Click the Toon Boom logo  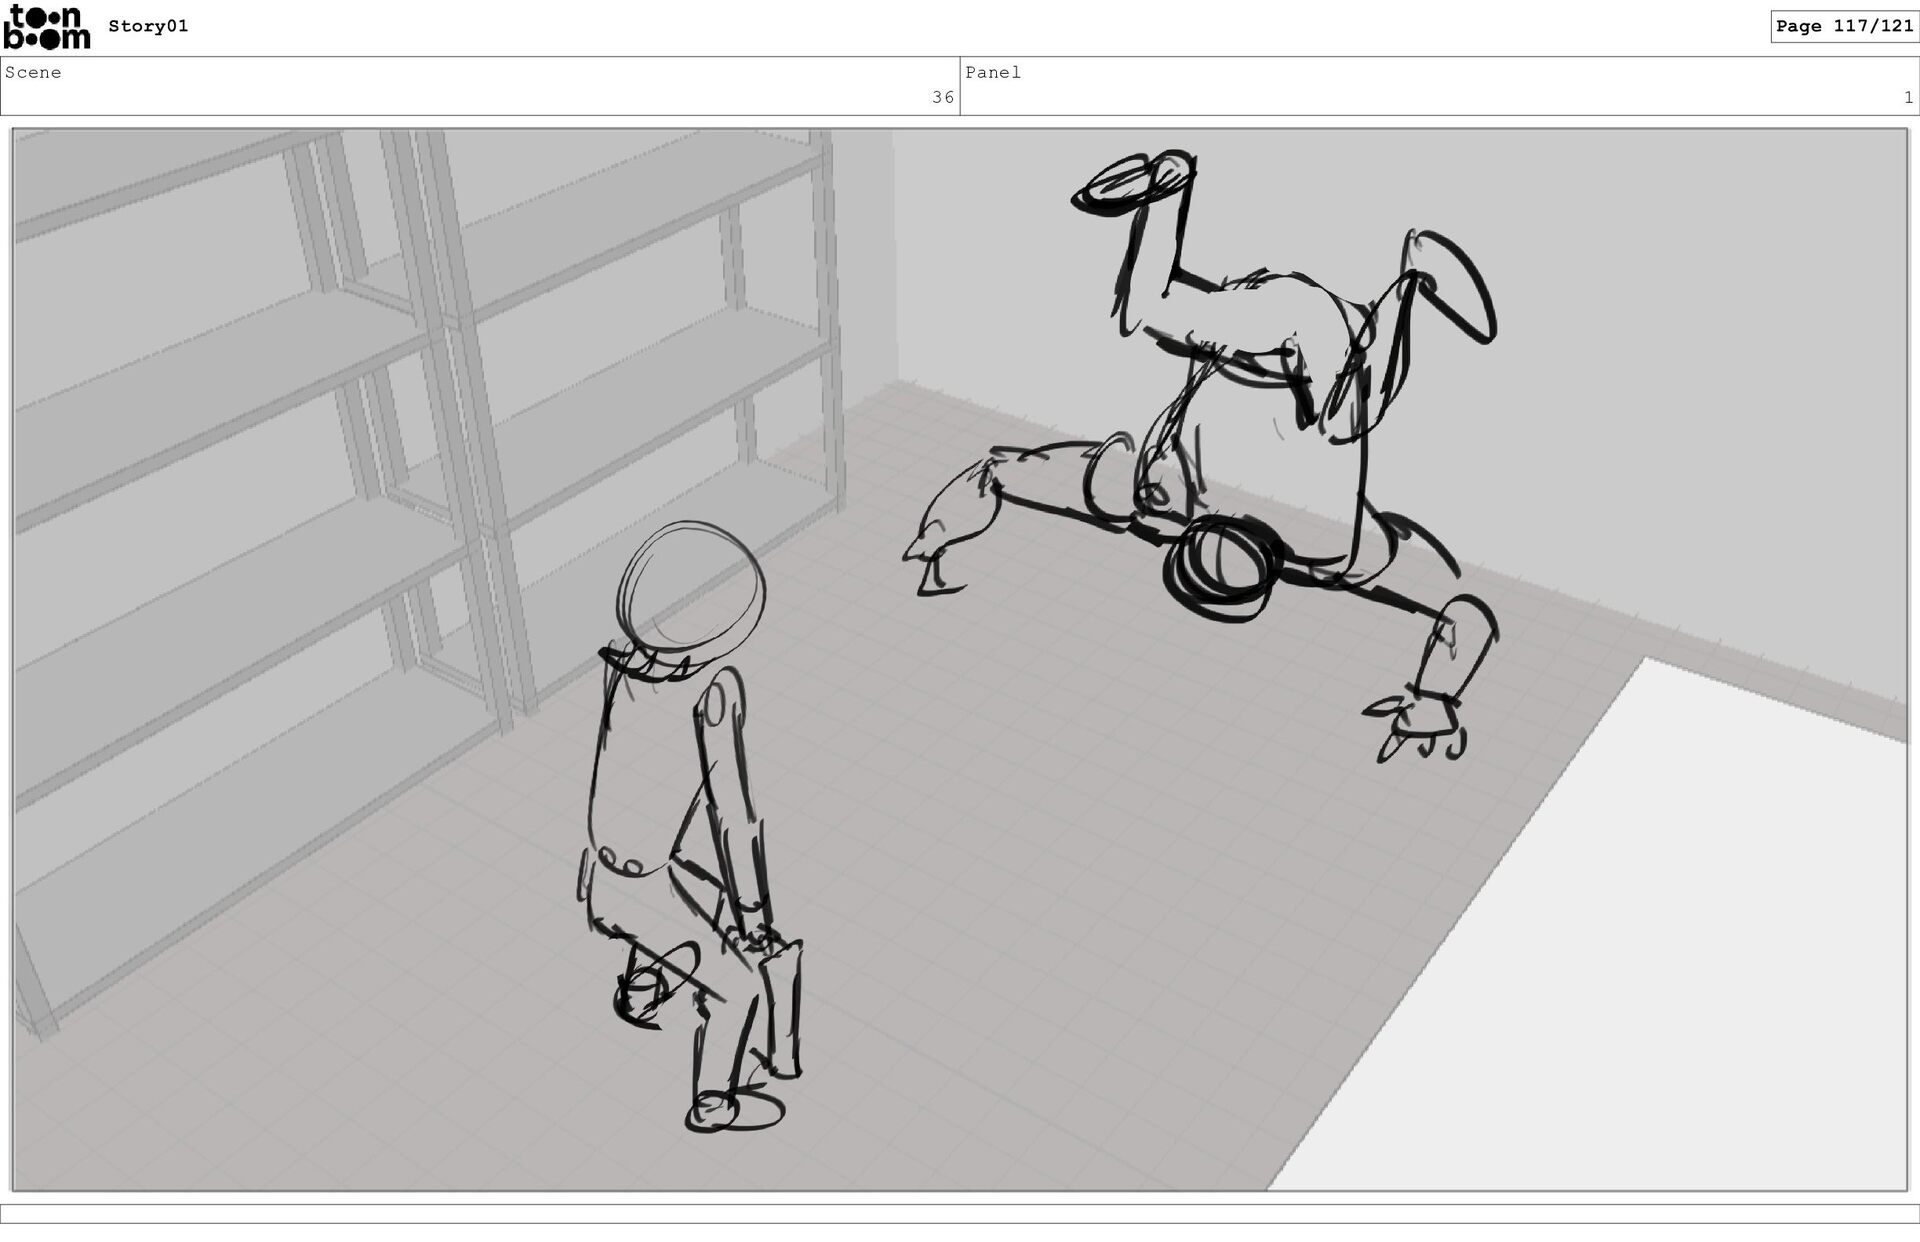tap(46, 27)
